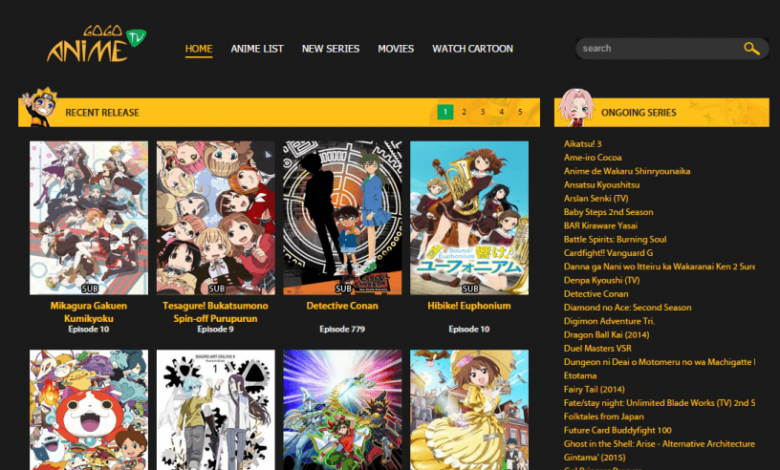
Task: Open the Hibike! Euphonium poster thumbnail
Action: coord(469,218)
